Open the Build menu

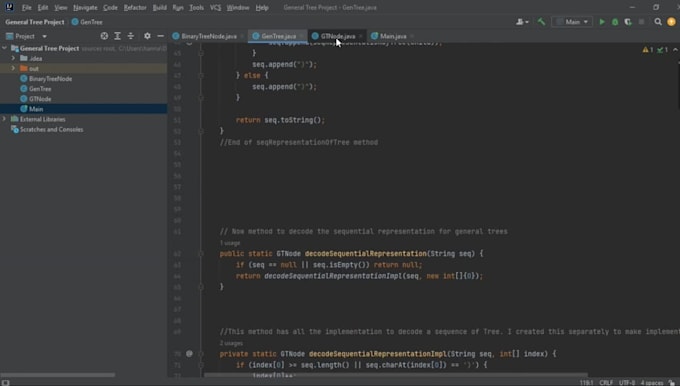(x=160, y=7)
